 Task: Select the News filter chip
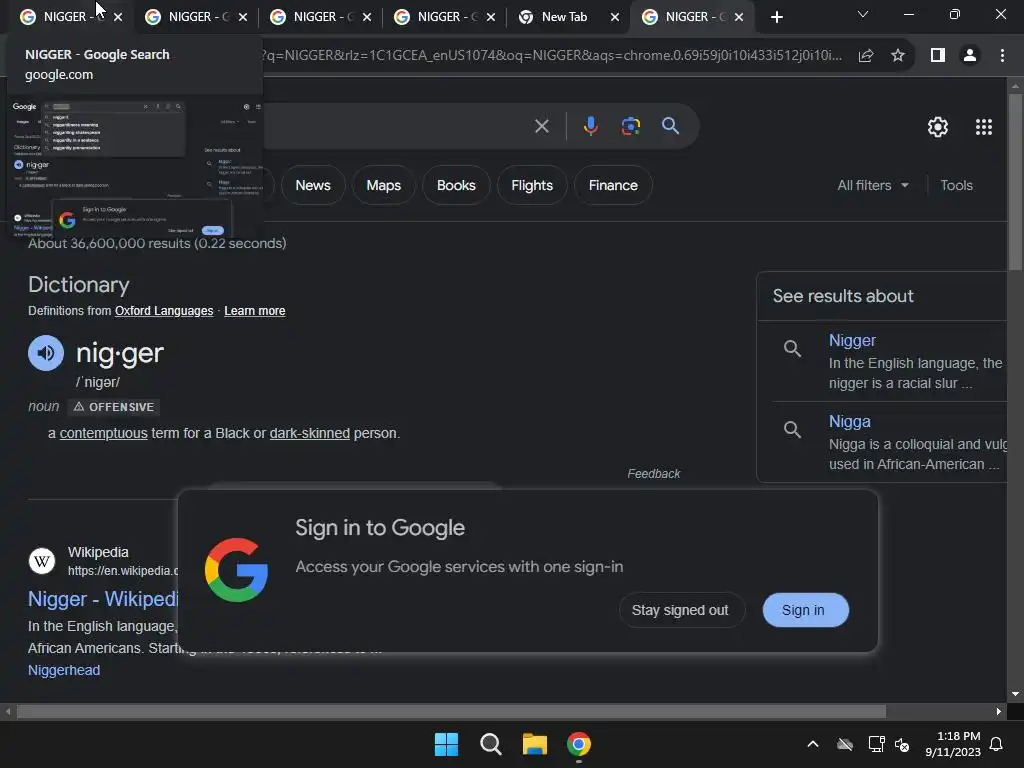click(x=313, y=185)
